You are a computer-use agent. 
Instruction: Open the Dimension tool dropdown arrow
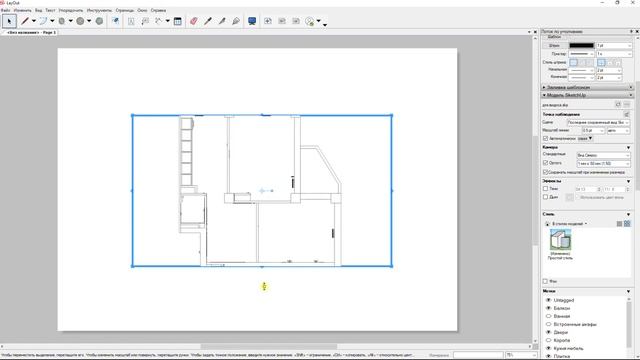(167, 21)
